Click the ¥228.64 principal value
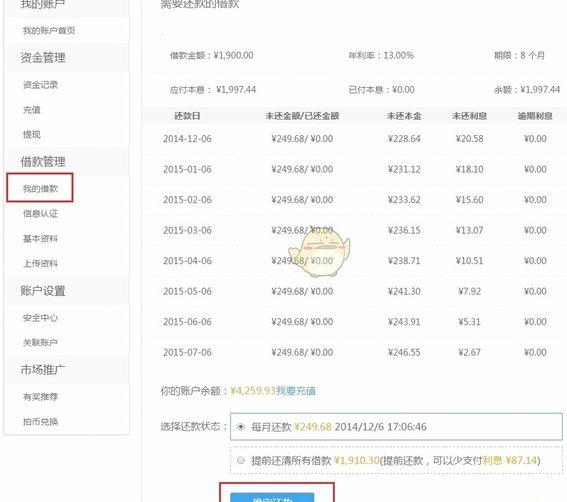567x502 pixels. [x=404, y=139]
